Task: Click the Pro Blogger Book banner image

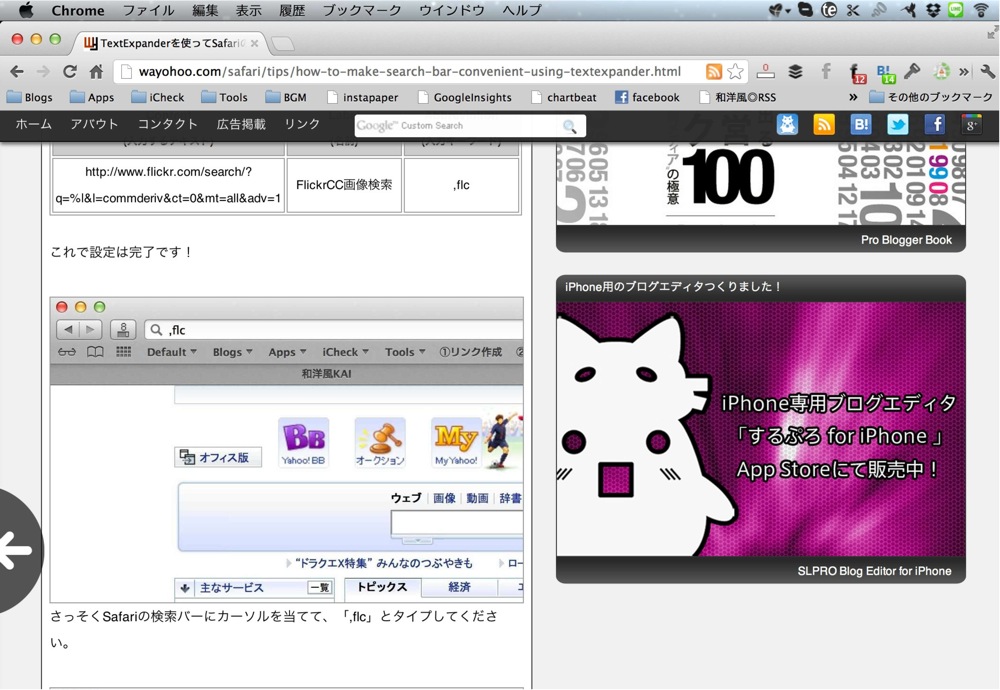Action: pyautogui.click(x=761, y=185)
